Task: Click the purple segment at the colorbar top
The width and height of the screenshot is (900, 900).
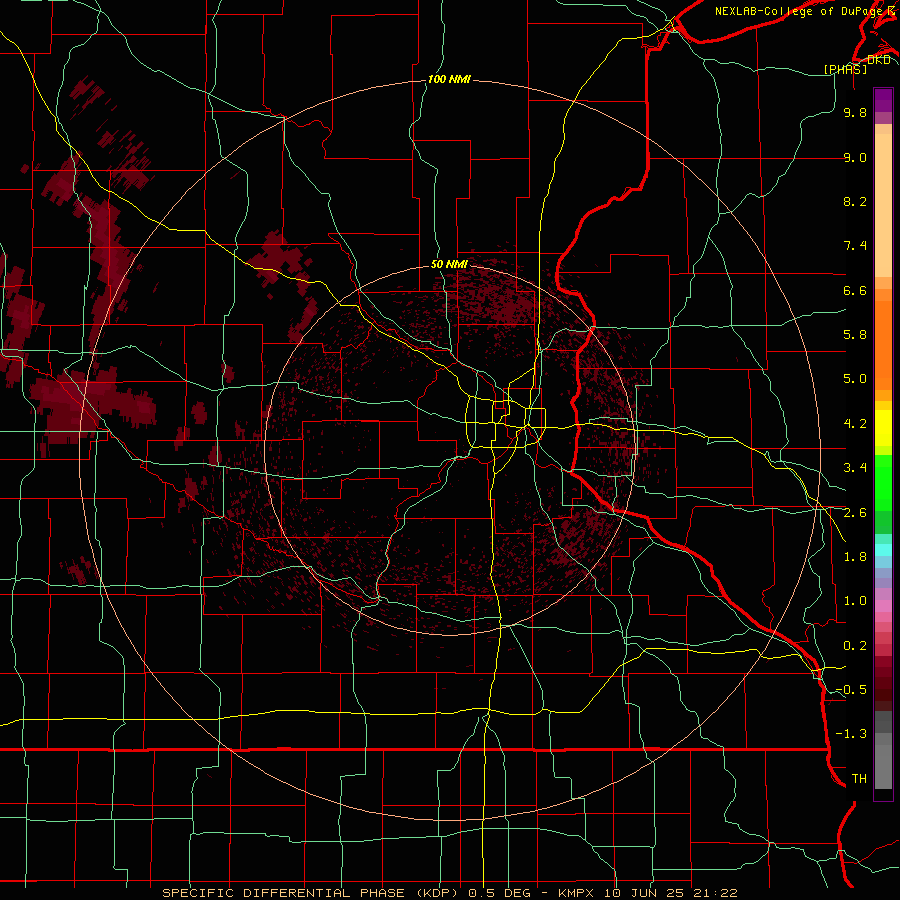Action: click(883, 100)
